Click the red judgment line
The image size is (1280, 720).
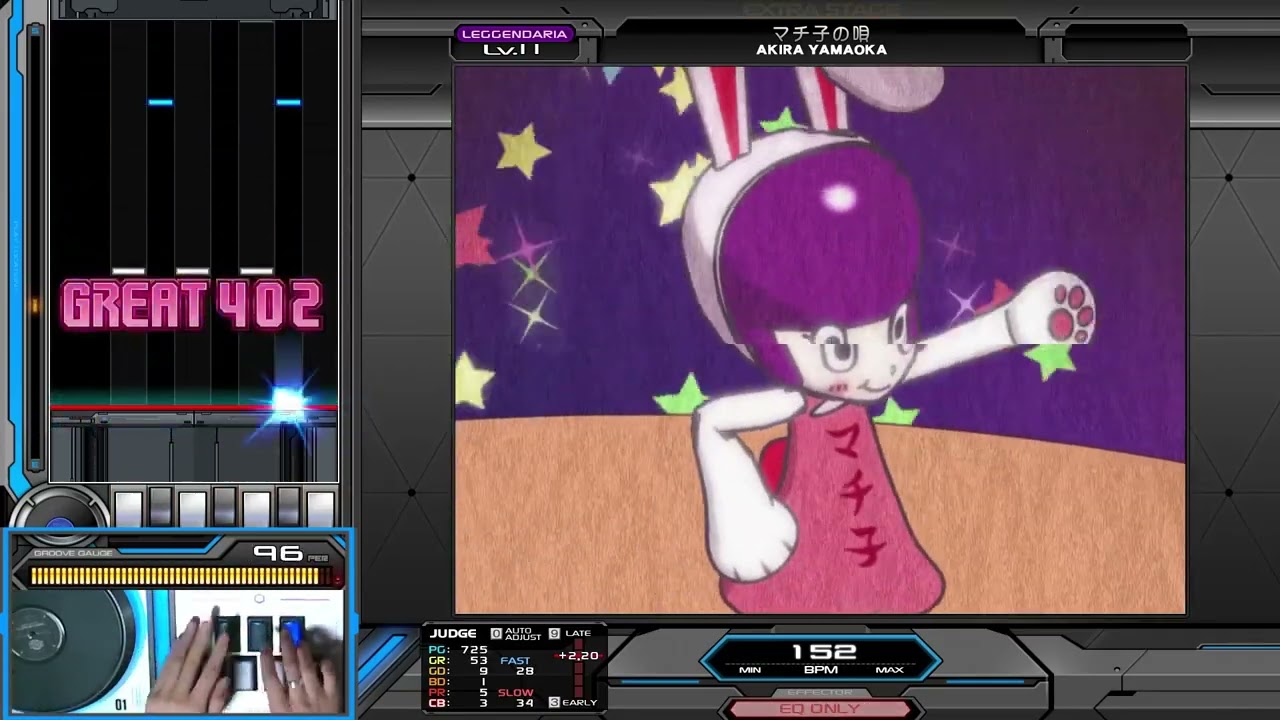194,408
